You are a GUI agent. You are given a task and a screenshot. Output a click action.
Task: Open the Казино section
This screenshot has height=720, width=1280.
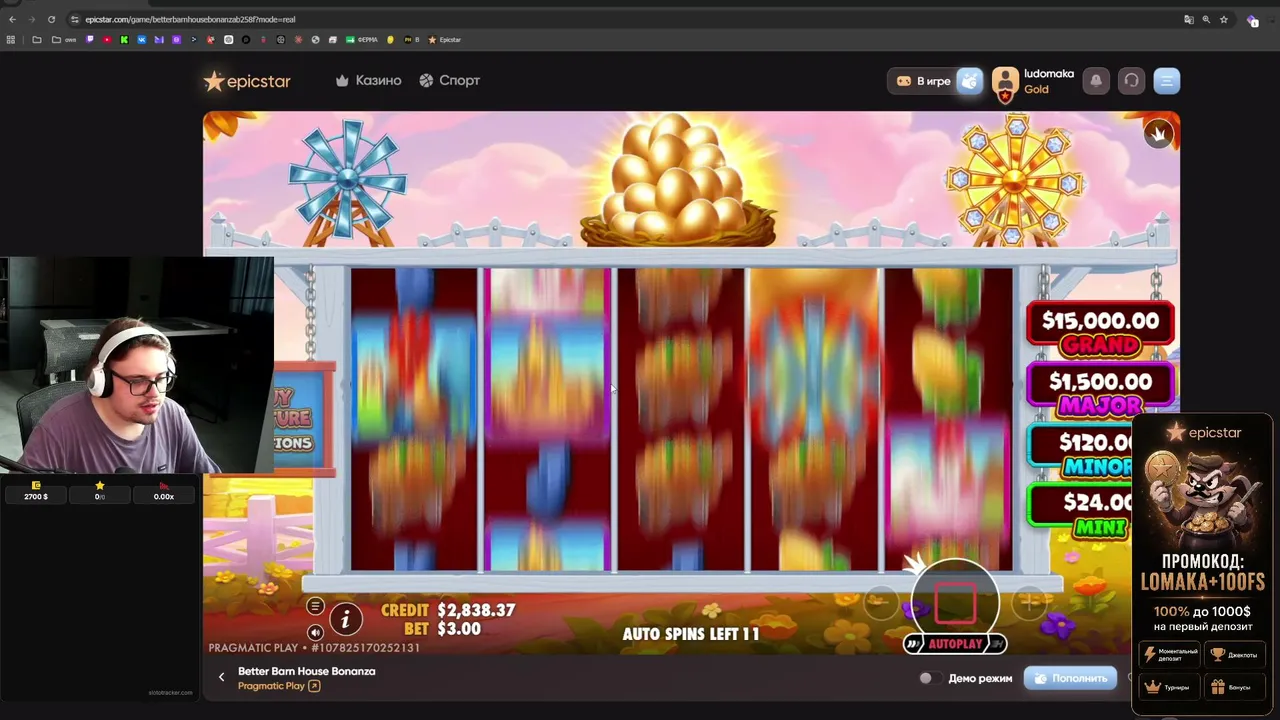368,80
